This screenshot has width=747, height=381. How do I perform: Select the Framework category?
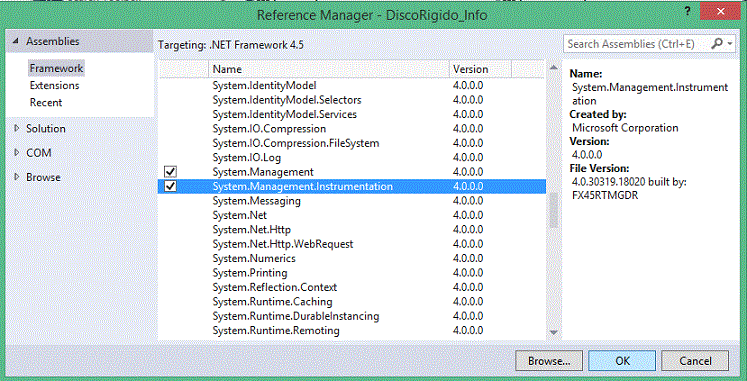[x=56, y=69]
